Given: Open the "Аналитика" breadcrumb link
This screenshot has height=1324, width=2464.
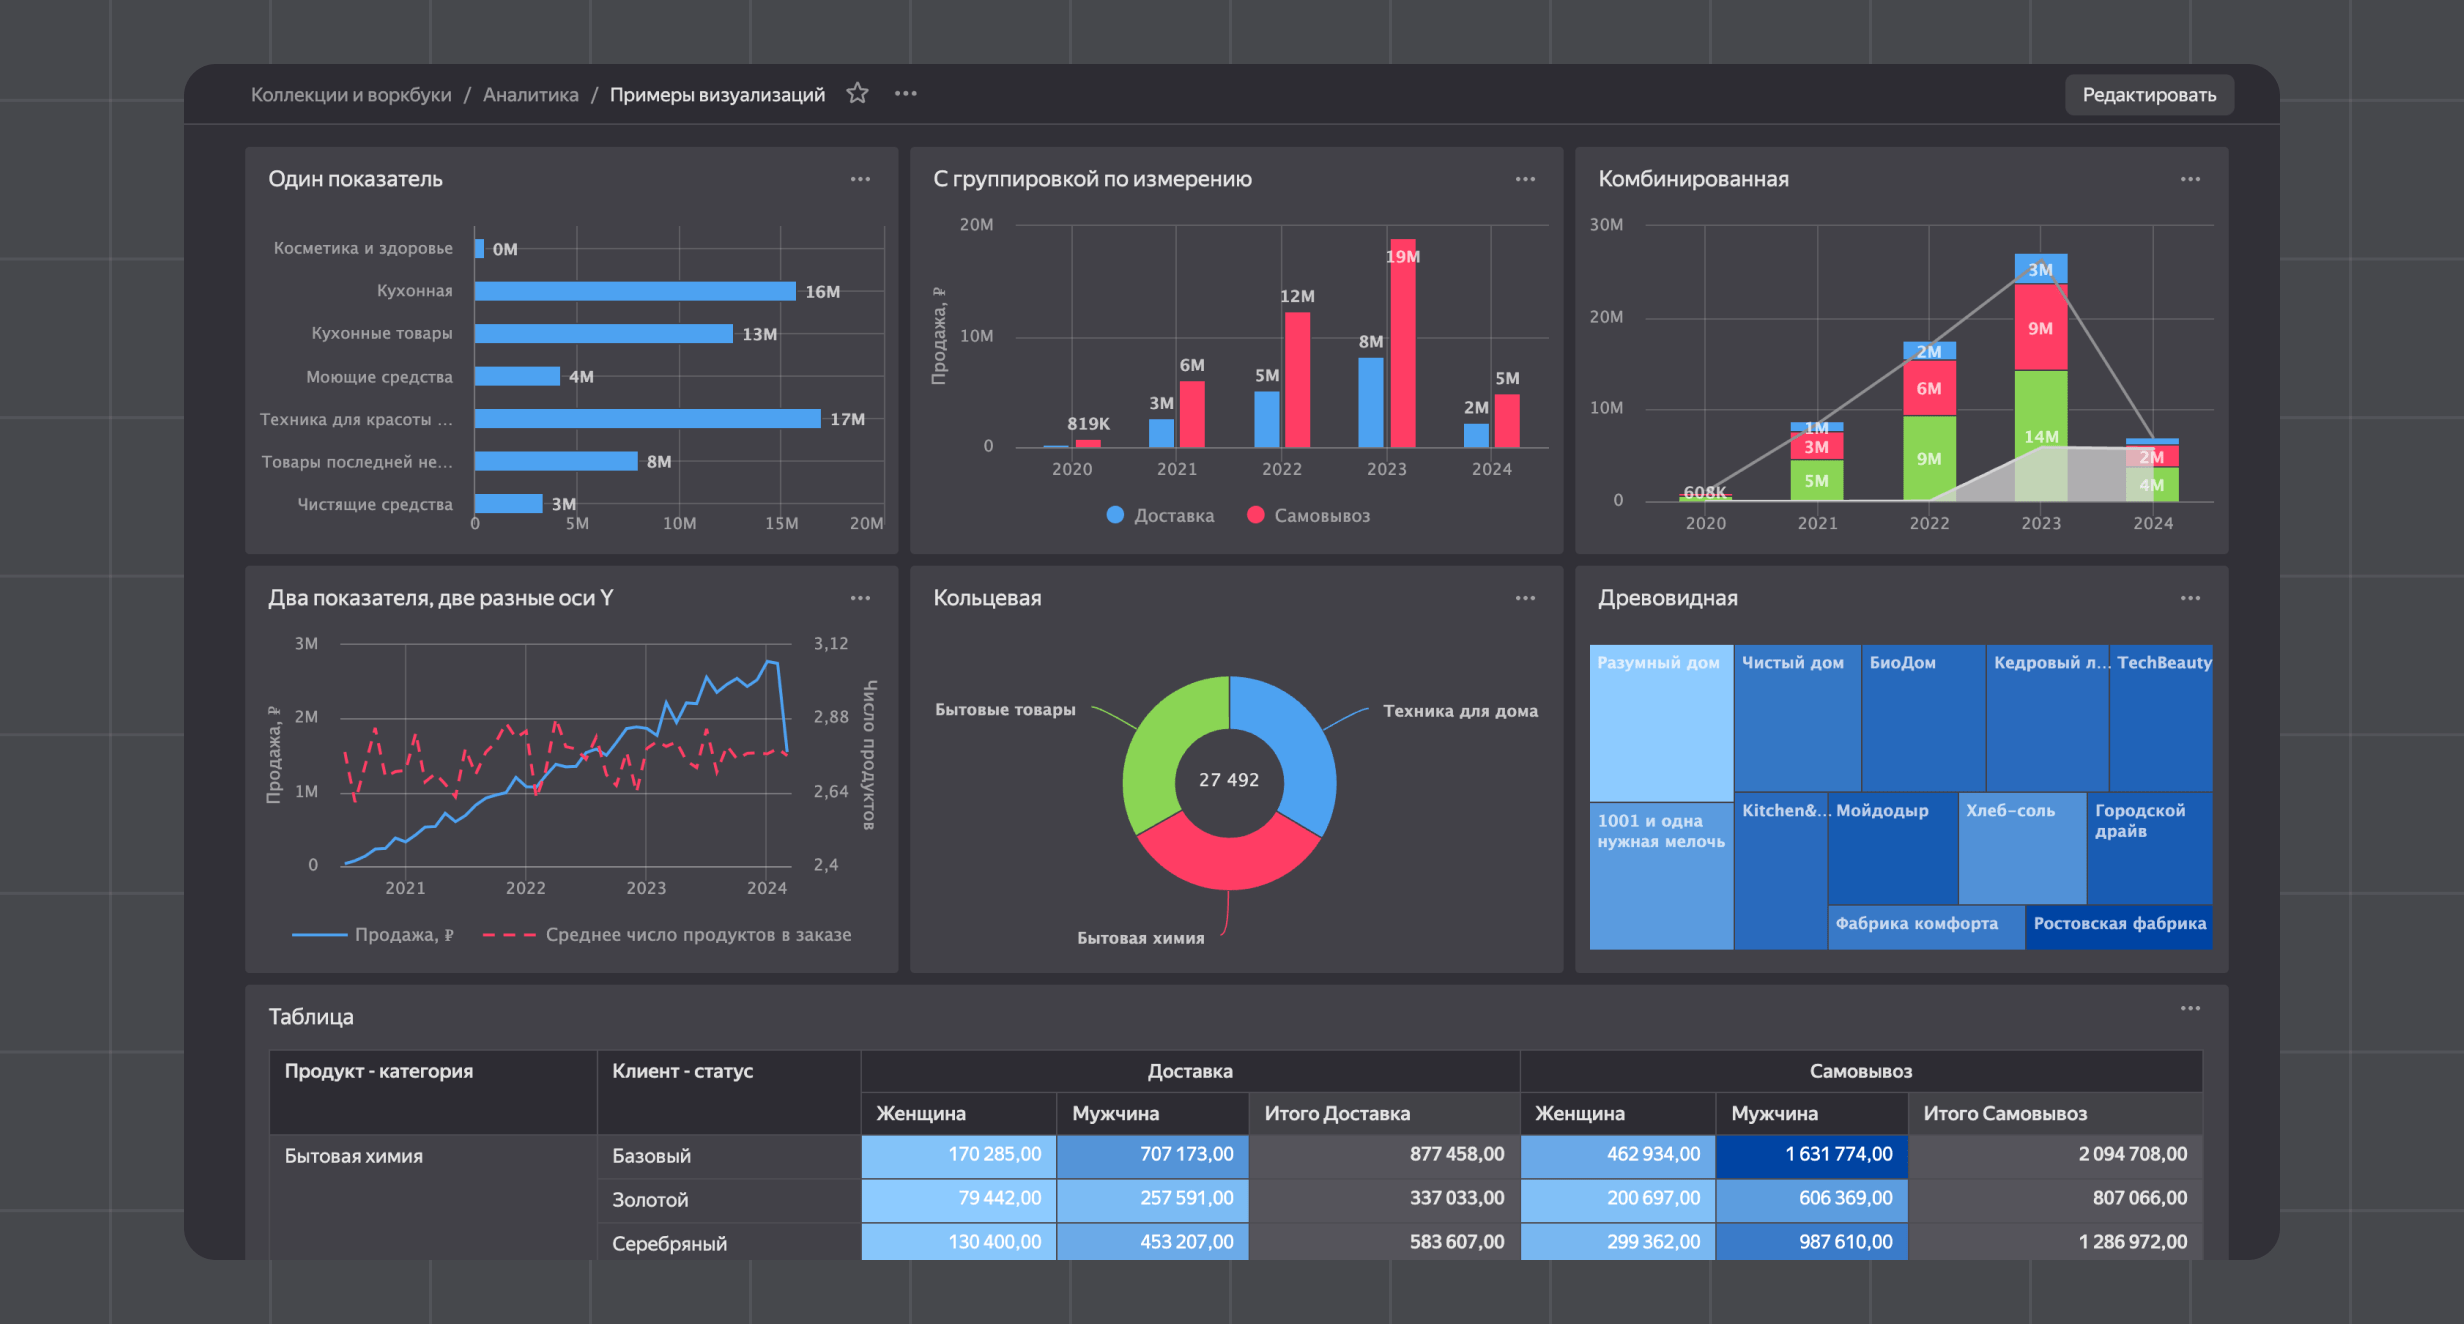Looking at the screenshot, I should (531, 94).
